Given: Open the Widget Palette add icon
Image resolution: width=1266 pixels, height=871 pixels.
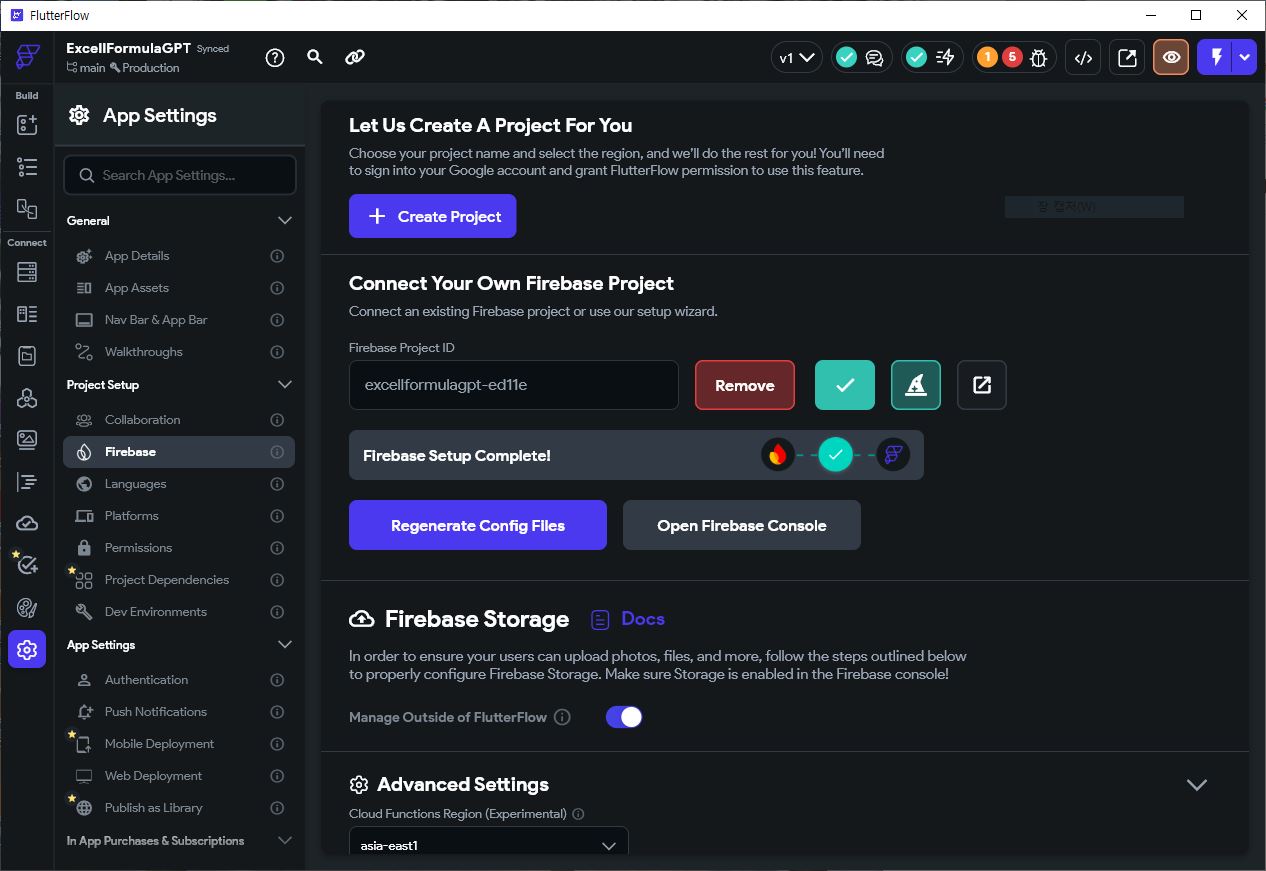Looking at the screenshot, I should (x=27, y=125).
